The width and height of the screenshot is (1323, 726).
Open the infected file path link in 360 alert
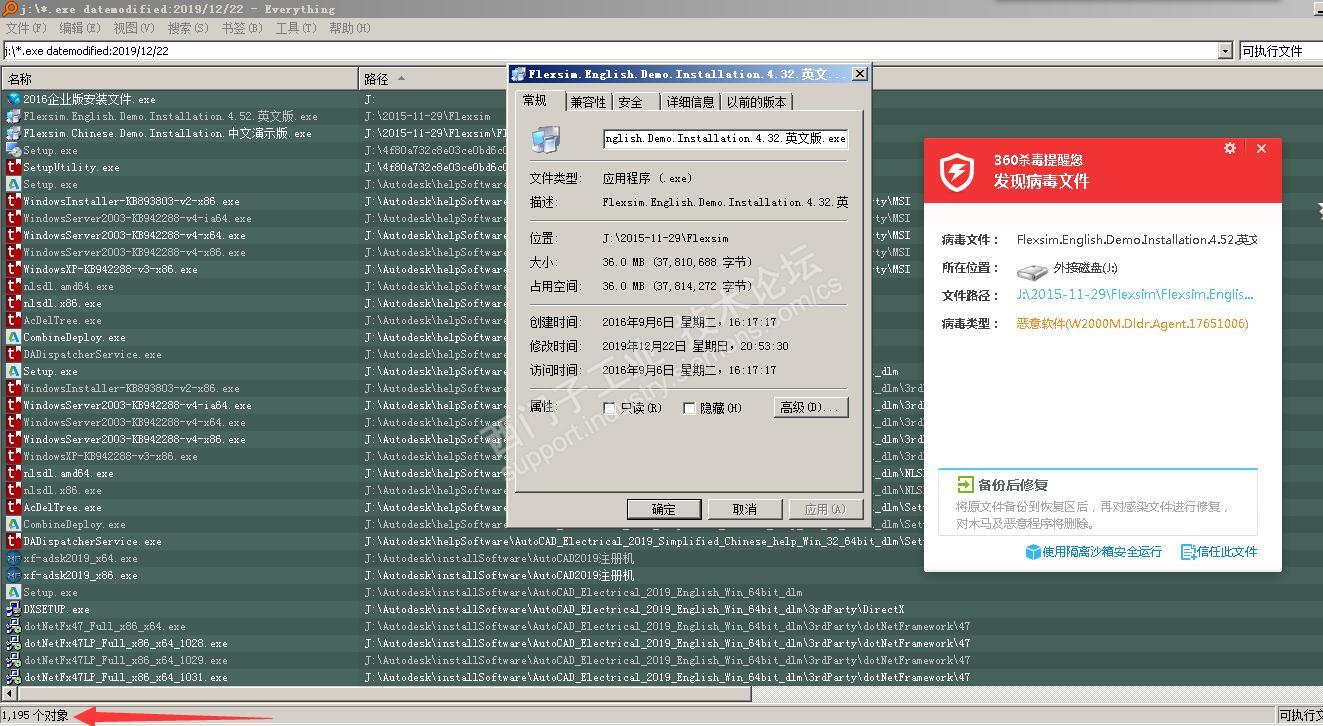(x=1135, y=295)
